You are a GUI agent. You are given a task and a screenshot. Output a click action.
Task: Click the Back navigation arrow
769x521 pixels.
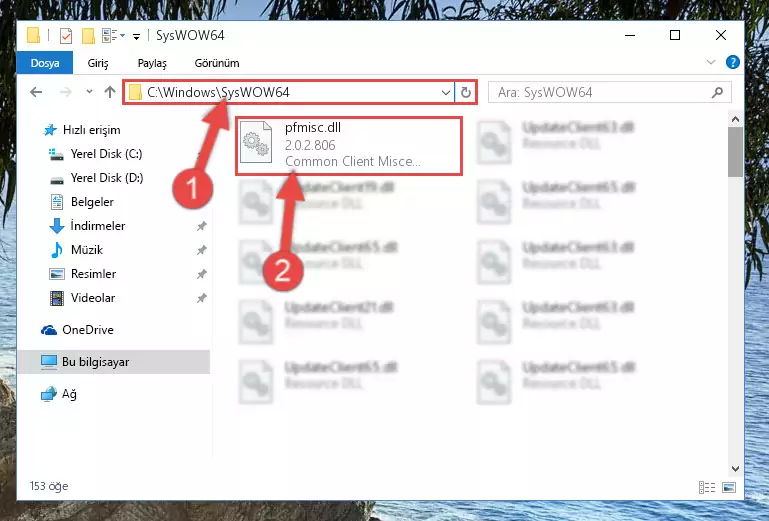click(36, 92)
